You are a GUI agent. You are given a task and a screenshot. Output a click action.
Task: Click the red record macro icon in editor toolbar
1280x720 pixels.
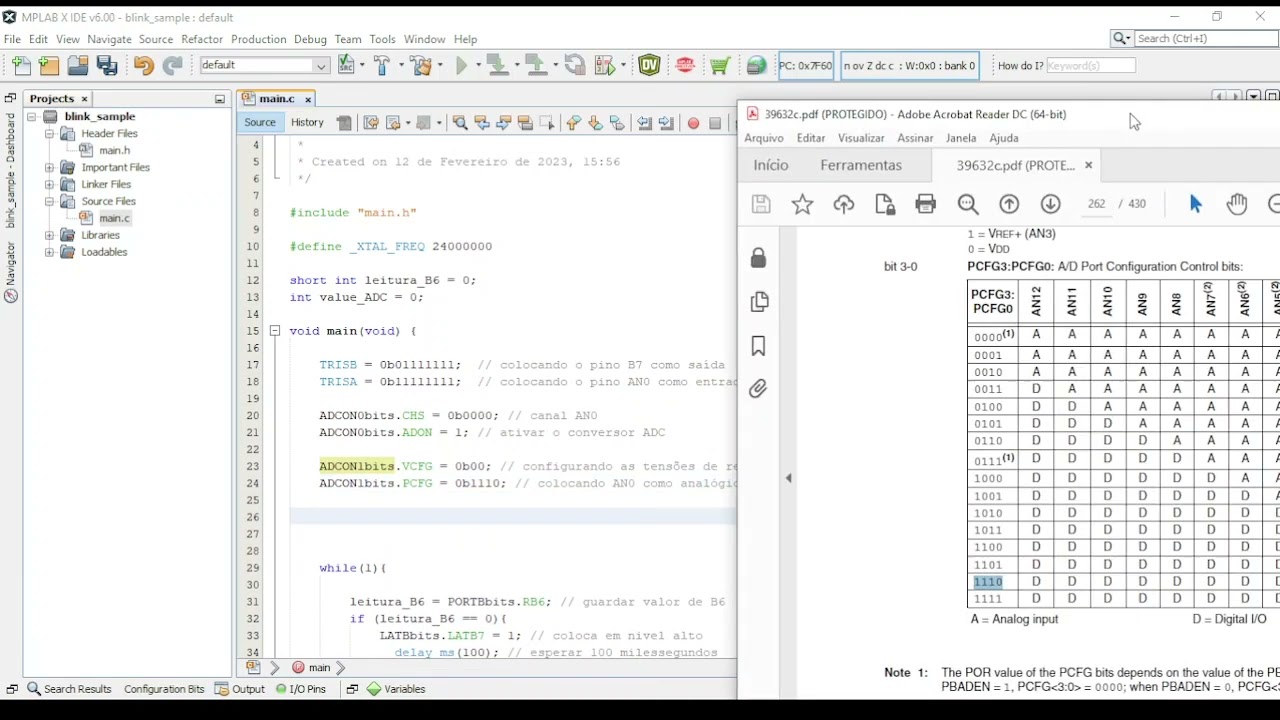pos(693,123)
